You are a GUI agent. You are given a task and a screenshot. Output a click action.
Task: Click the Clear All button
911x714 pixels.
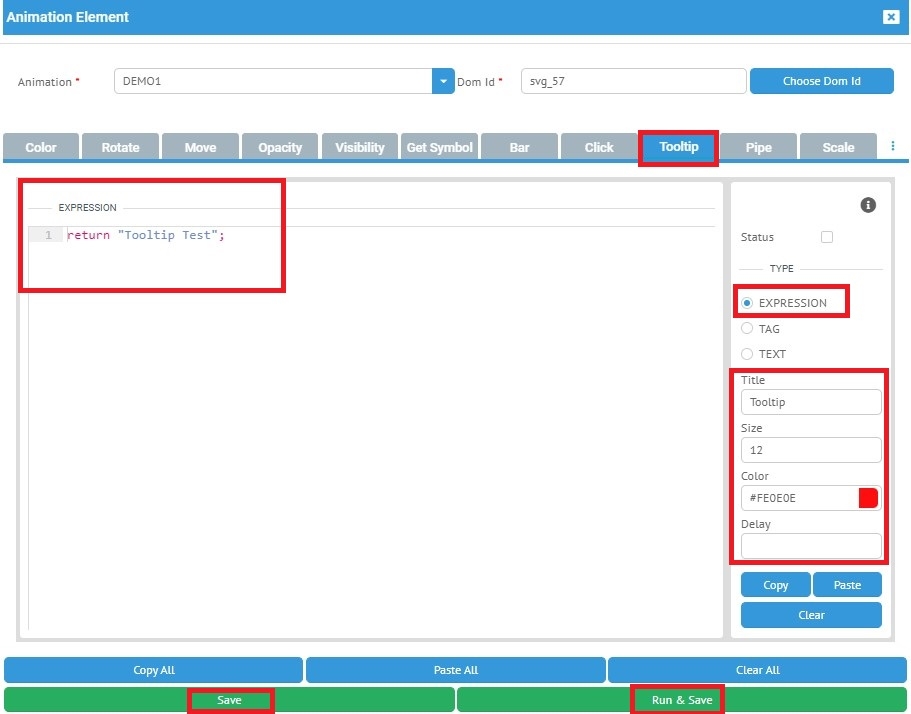point(757,670)
